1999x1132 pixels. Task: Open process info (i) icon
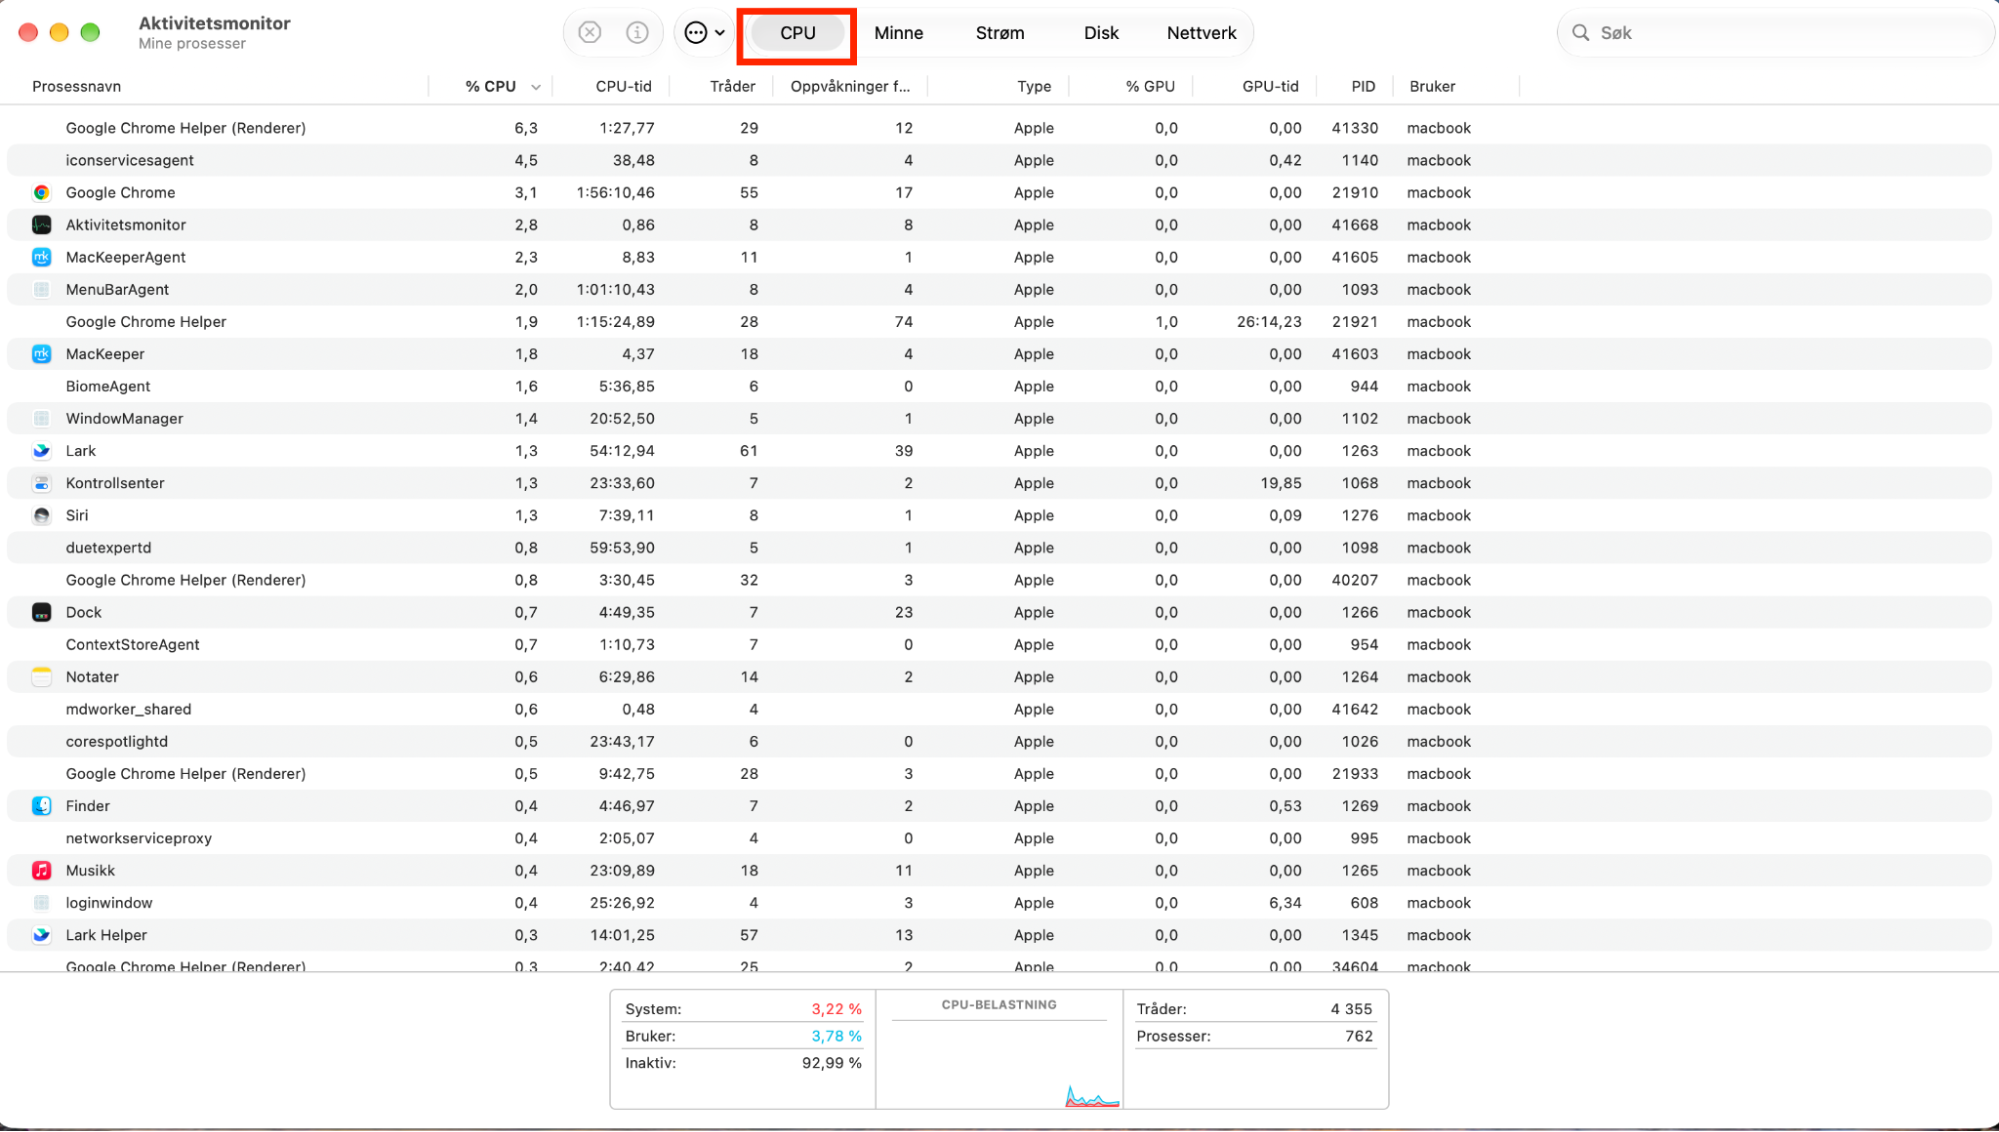pyautogui.click(x=637, y=33)
